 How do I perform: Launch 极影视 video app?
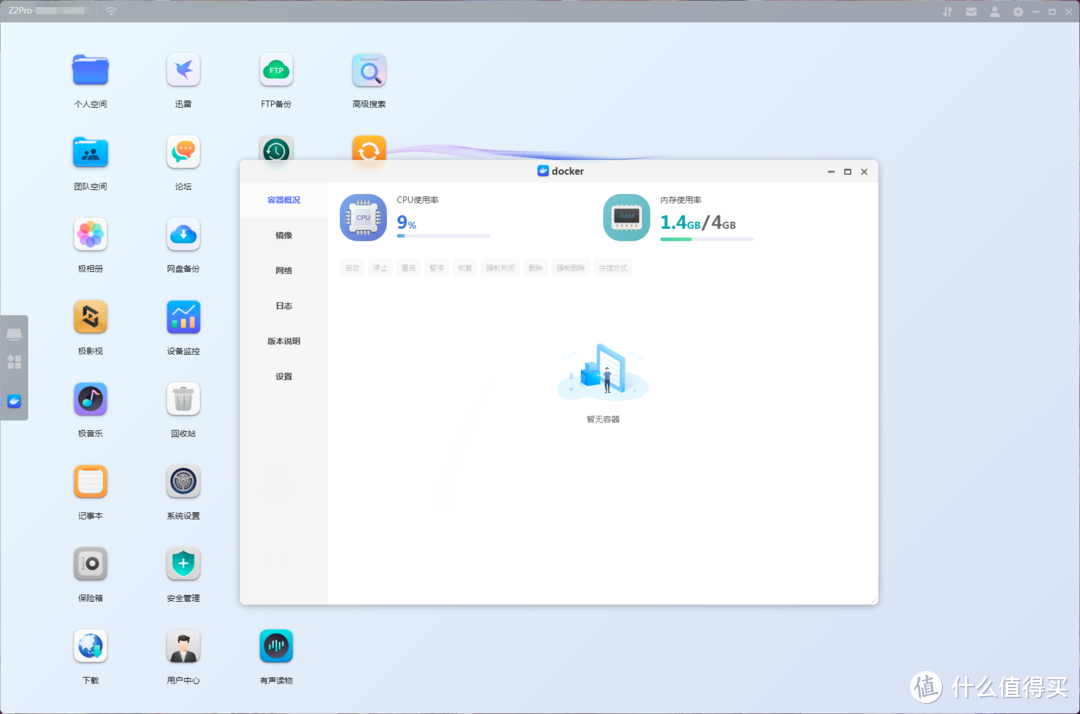tap(90, 318)
